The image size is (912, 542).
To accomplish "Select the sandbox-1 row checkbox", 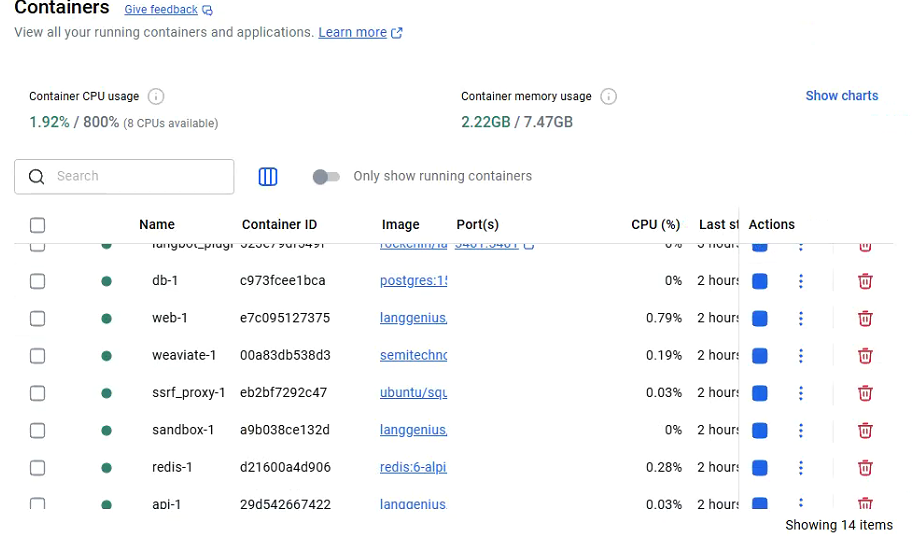I will (37, 430).
